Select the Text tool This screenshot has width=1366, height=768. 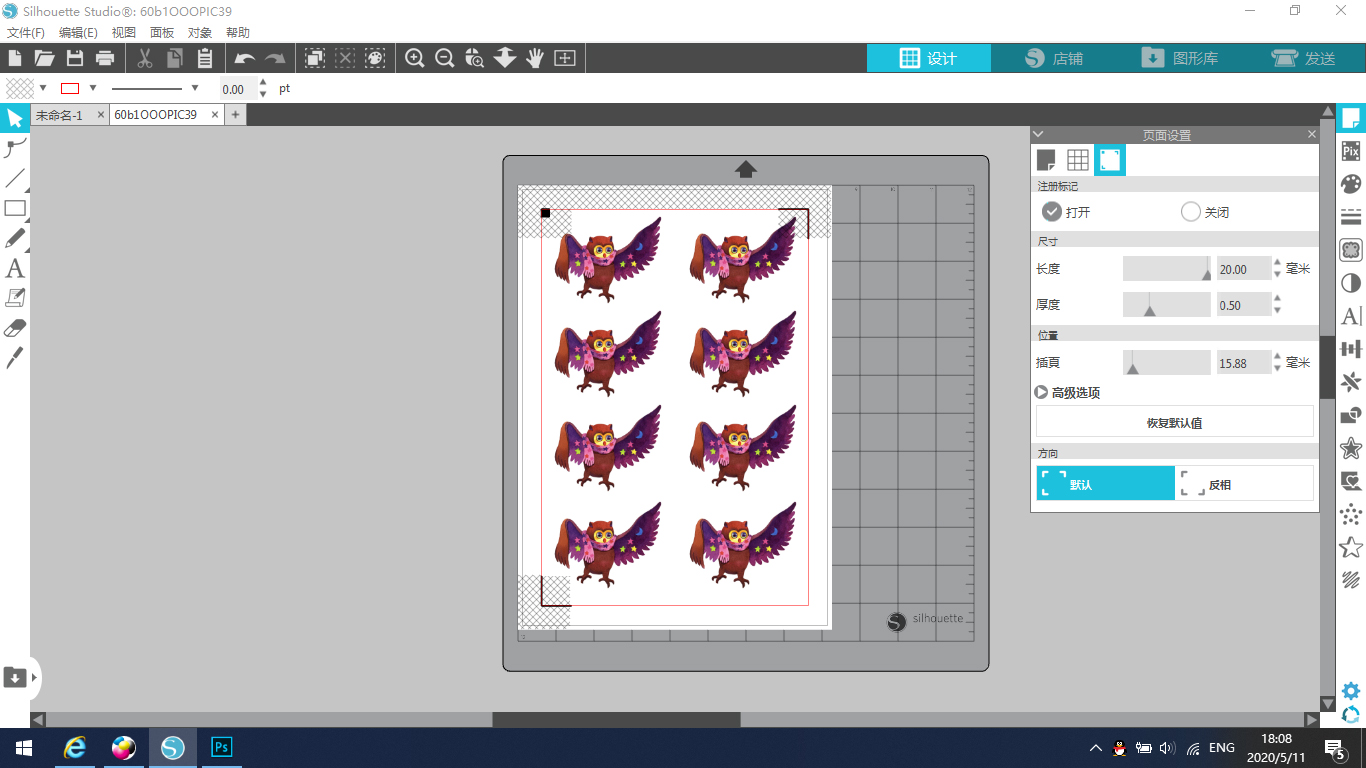(15, 268)
